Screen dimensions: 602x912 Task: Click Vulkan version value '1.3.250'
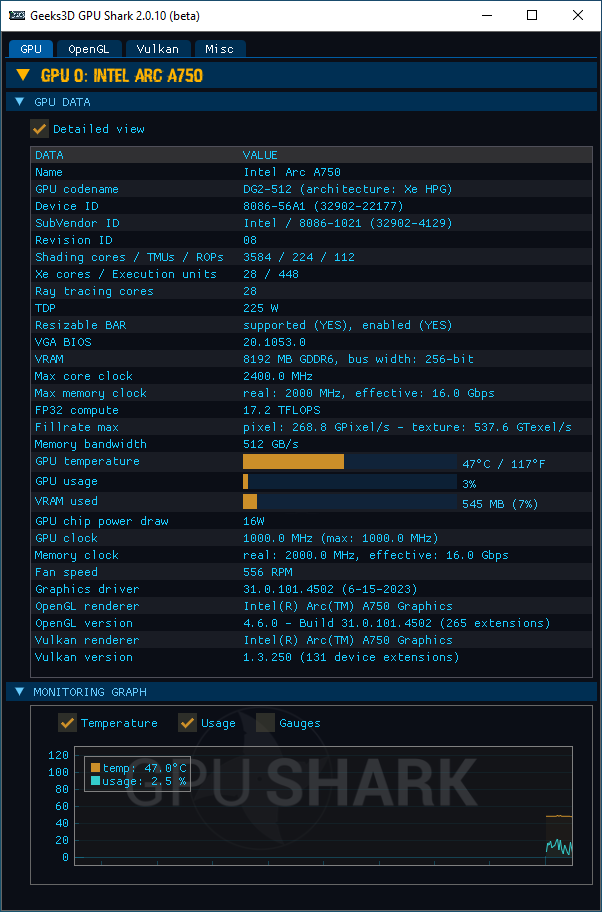(268, 657)
